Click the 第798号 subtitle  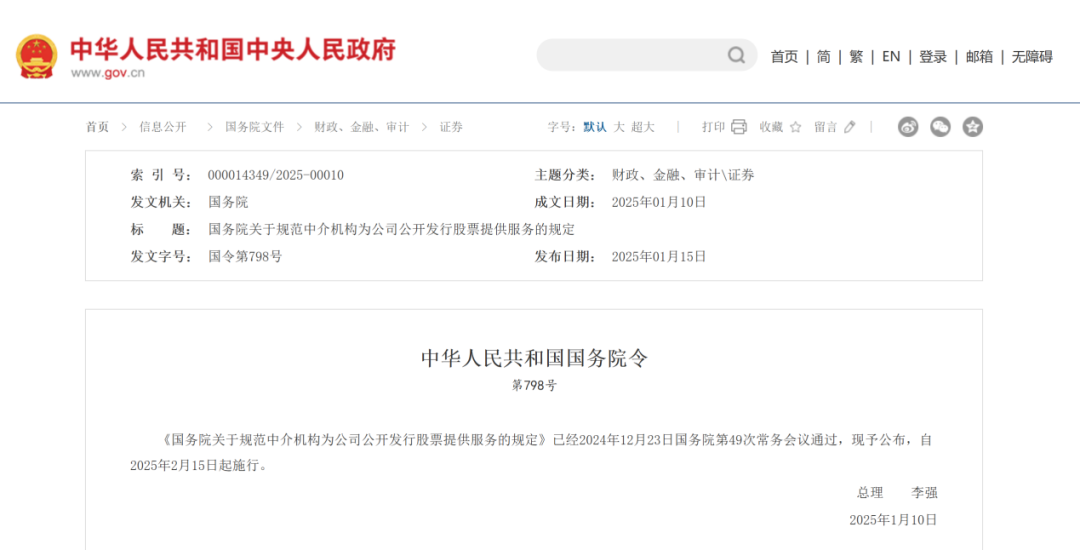534,385
